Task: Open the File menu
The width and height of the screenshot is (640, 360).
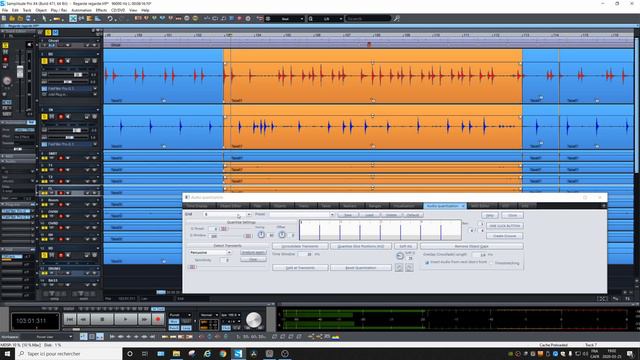Action: pyautogui.click(x=5, y=10)
